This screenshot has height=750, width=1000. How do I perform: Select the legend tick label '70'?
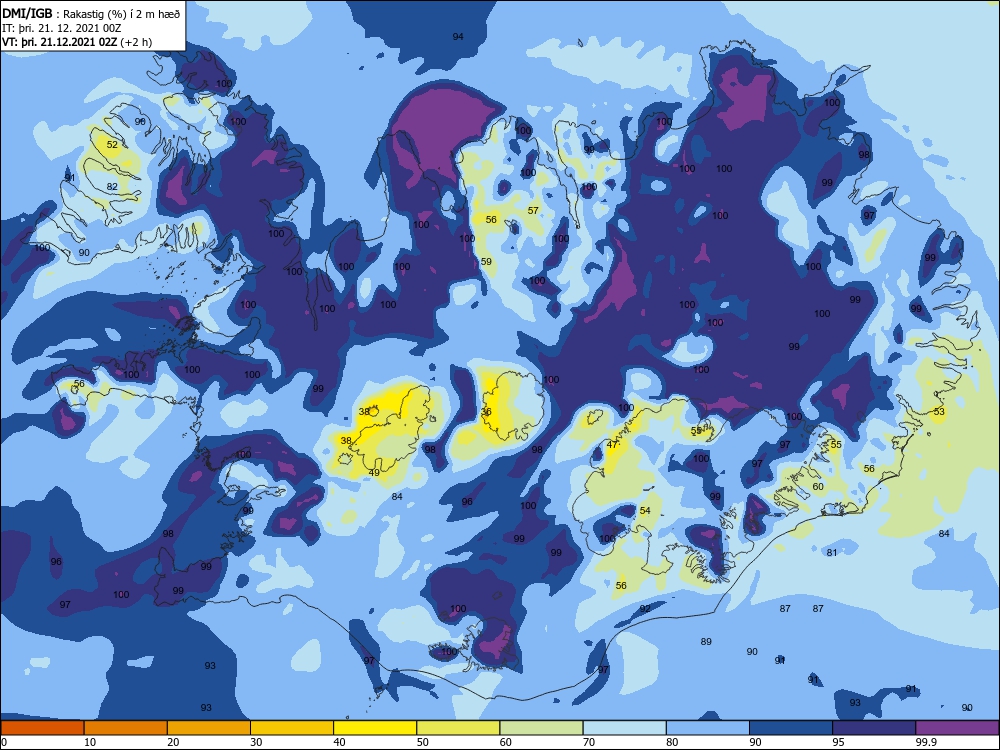point(589,742)
